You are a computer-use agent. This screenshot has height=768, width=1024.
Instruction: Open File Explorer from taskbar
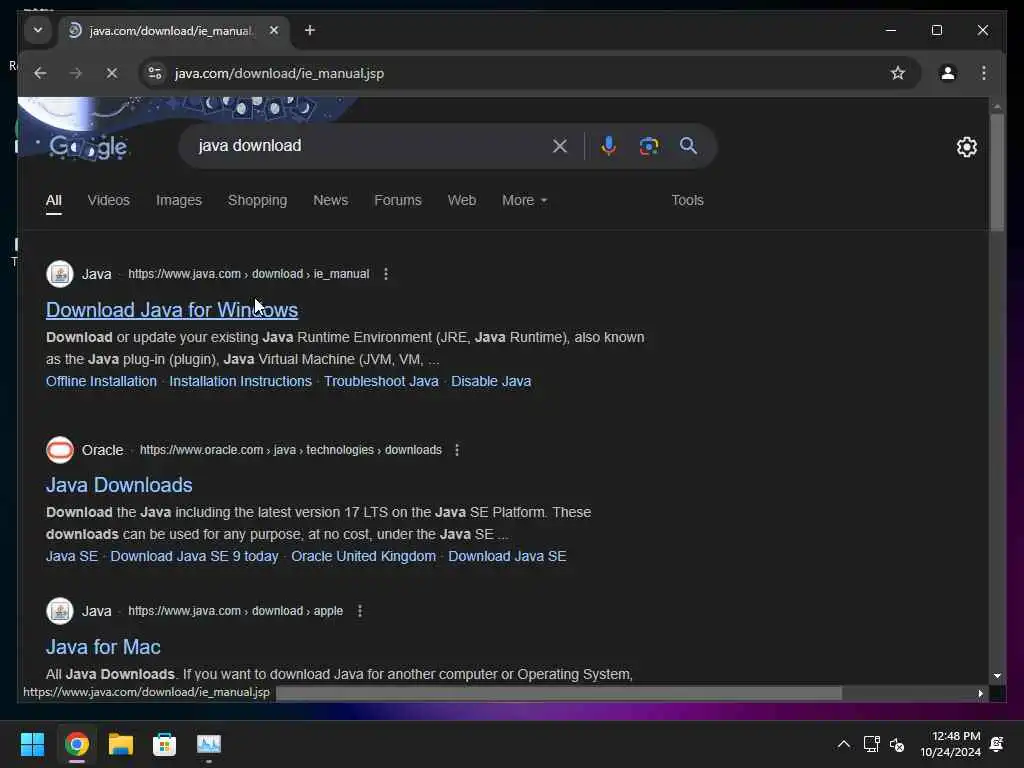coord(121,744)
